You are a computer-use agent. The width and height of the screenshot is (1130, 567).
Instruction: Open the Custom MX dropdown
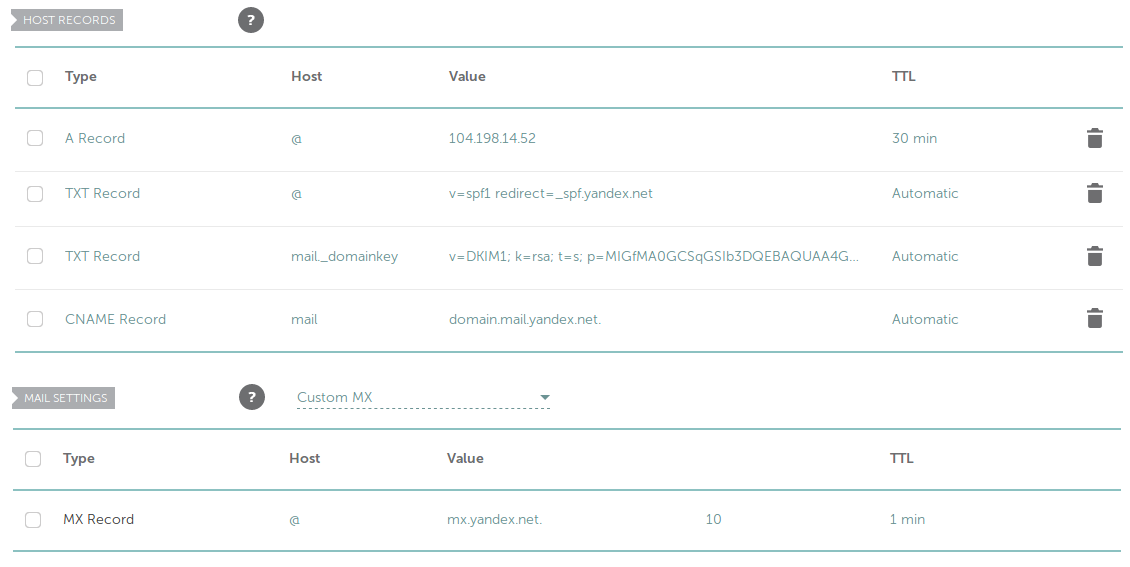point(423,397)
